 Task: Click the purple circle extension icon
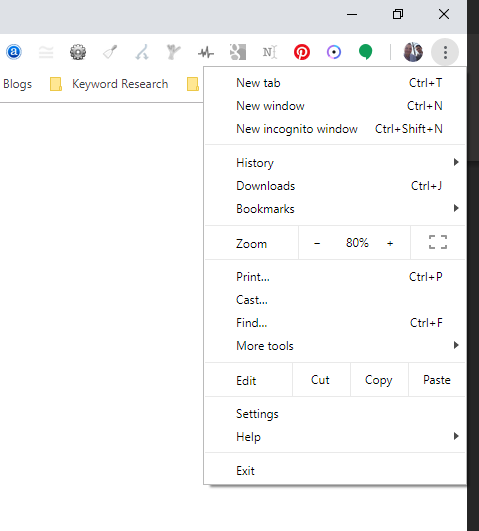point(334,52)
